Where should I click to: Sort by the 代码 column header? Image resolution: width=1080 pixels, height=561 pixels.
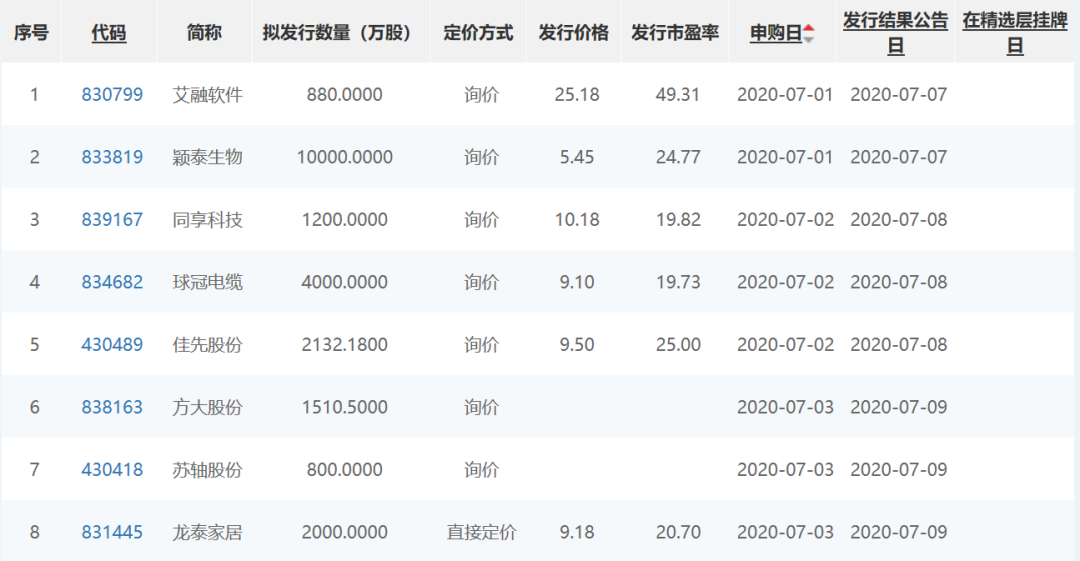pyautogui.click(x=109, y=32)
